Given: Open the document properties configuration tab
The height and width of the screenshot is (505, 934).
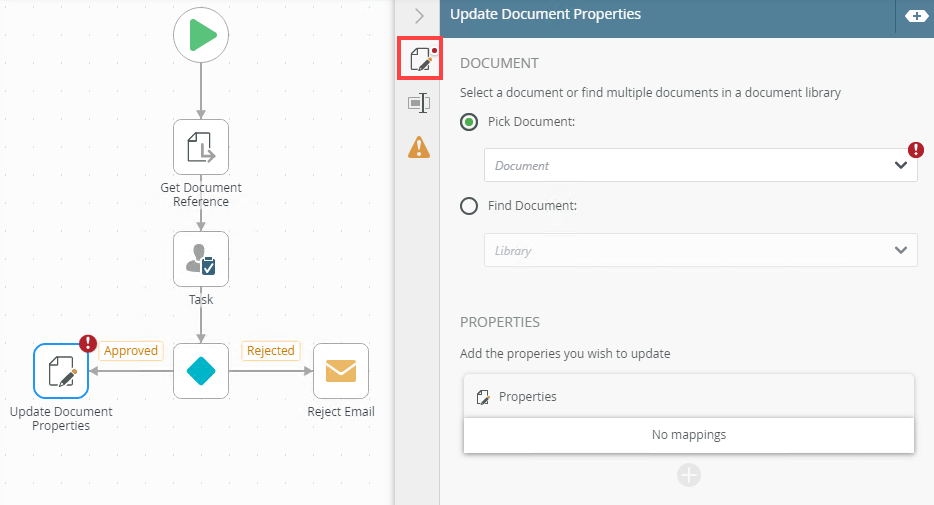Looking at the screenshot, I should [420, 59].
